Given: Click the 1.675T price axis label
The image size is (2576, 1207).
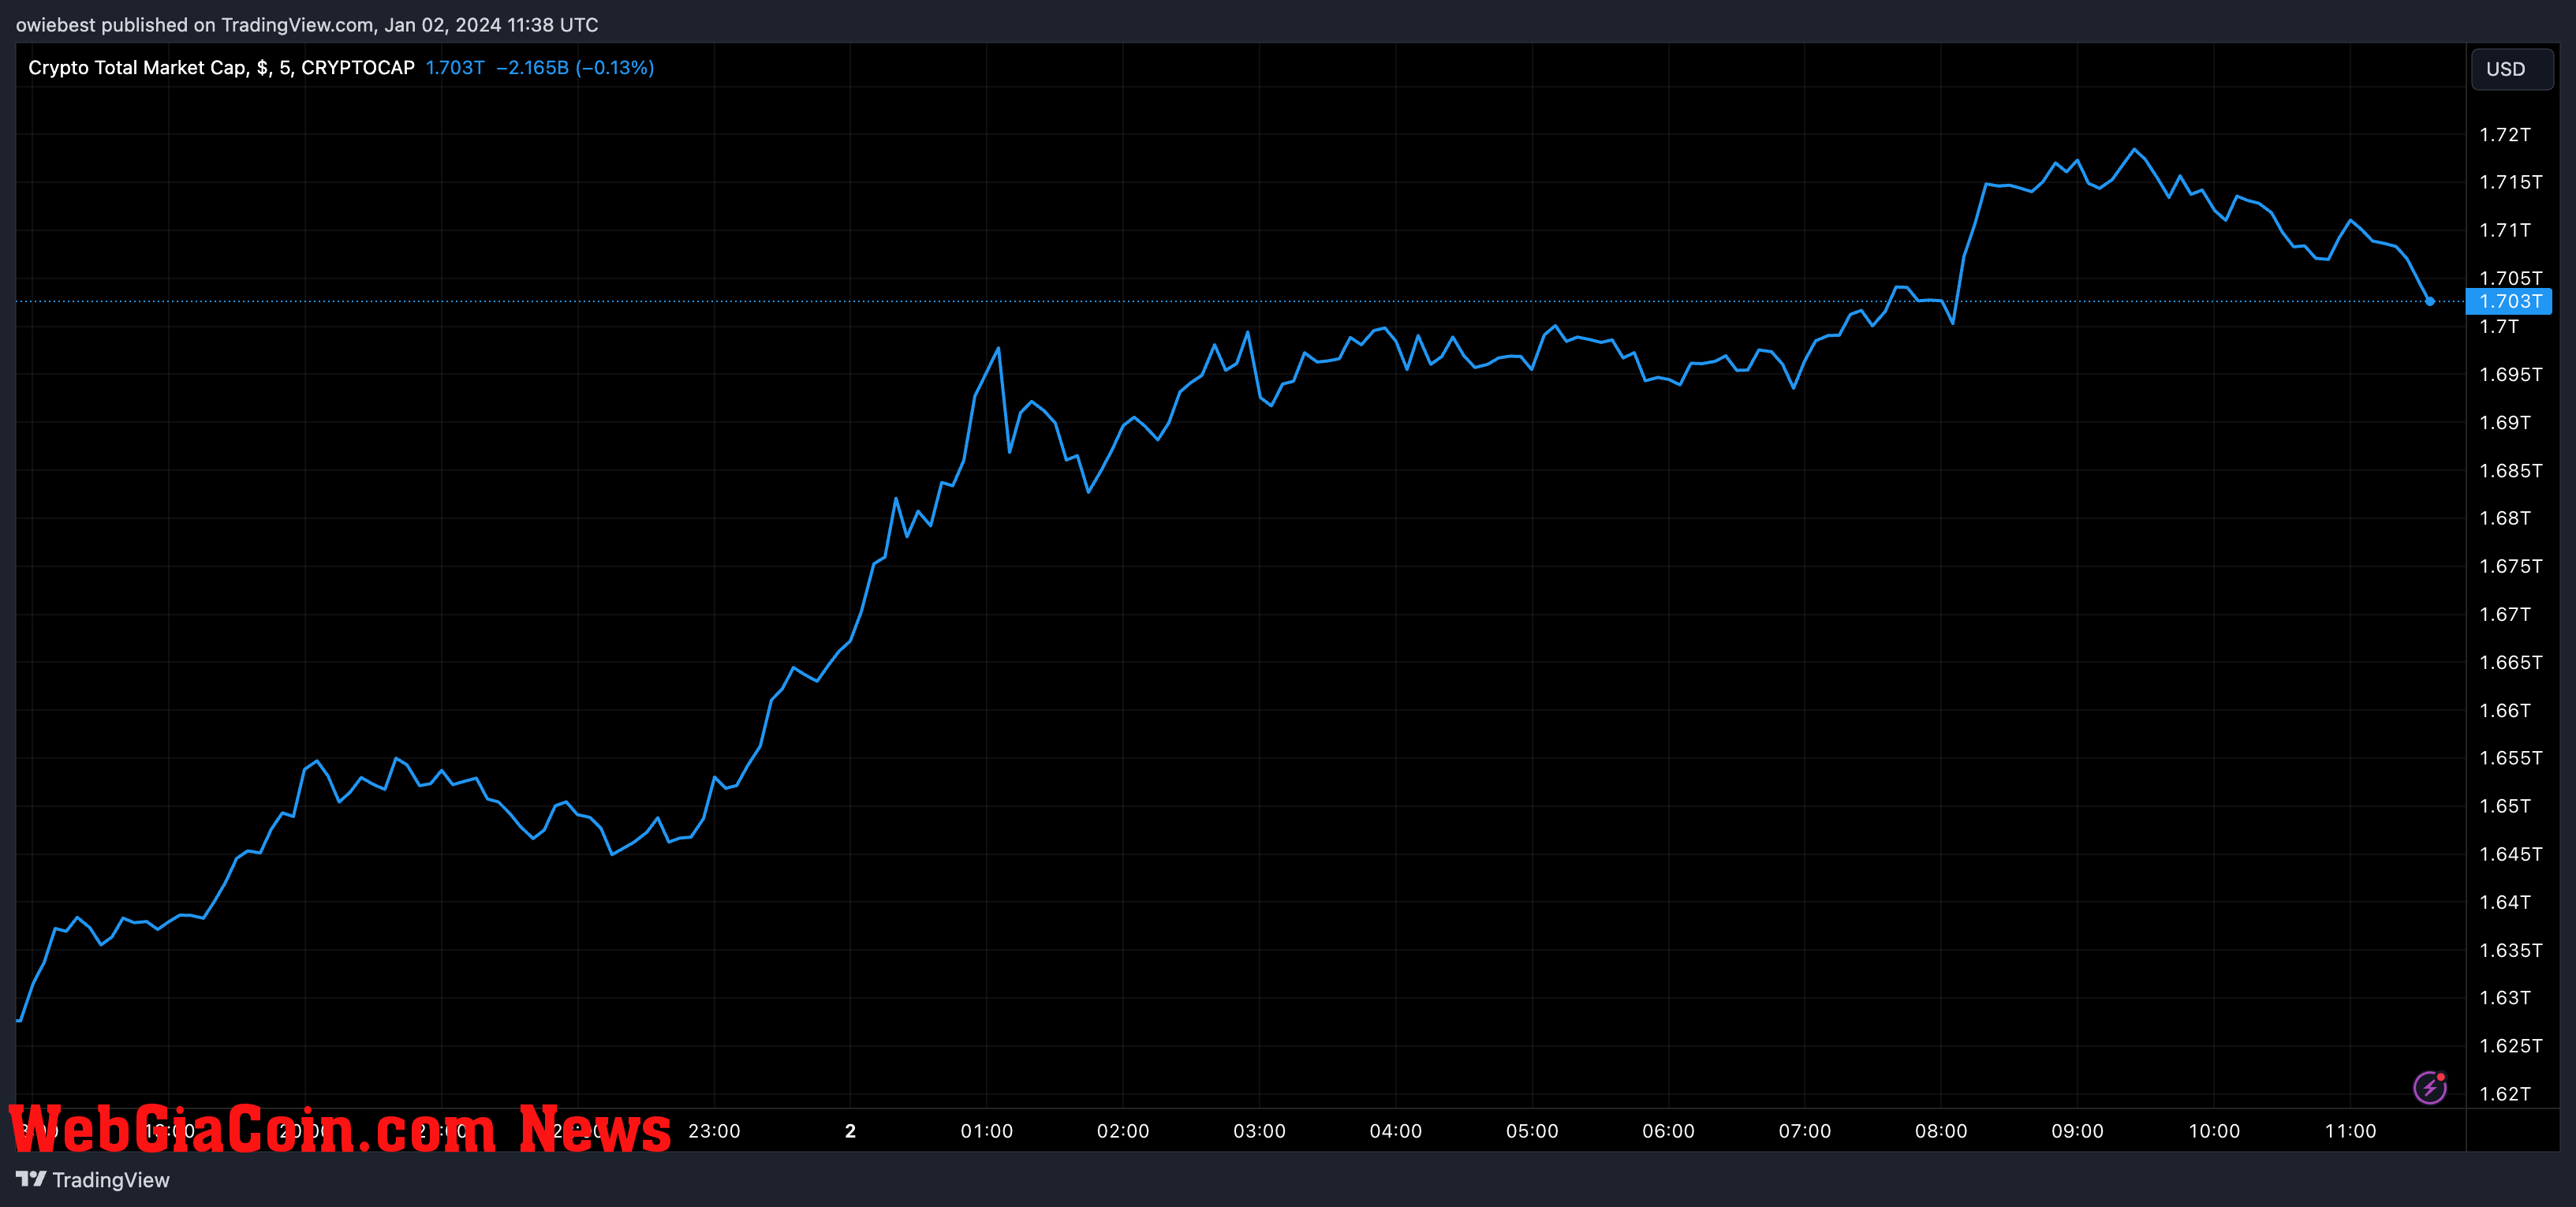Looking at the screenshot, I should 2510,566.
